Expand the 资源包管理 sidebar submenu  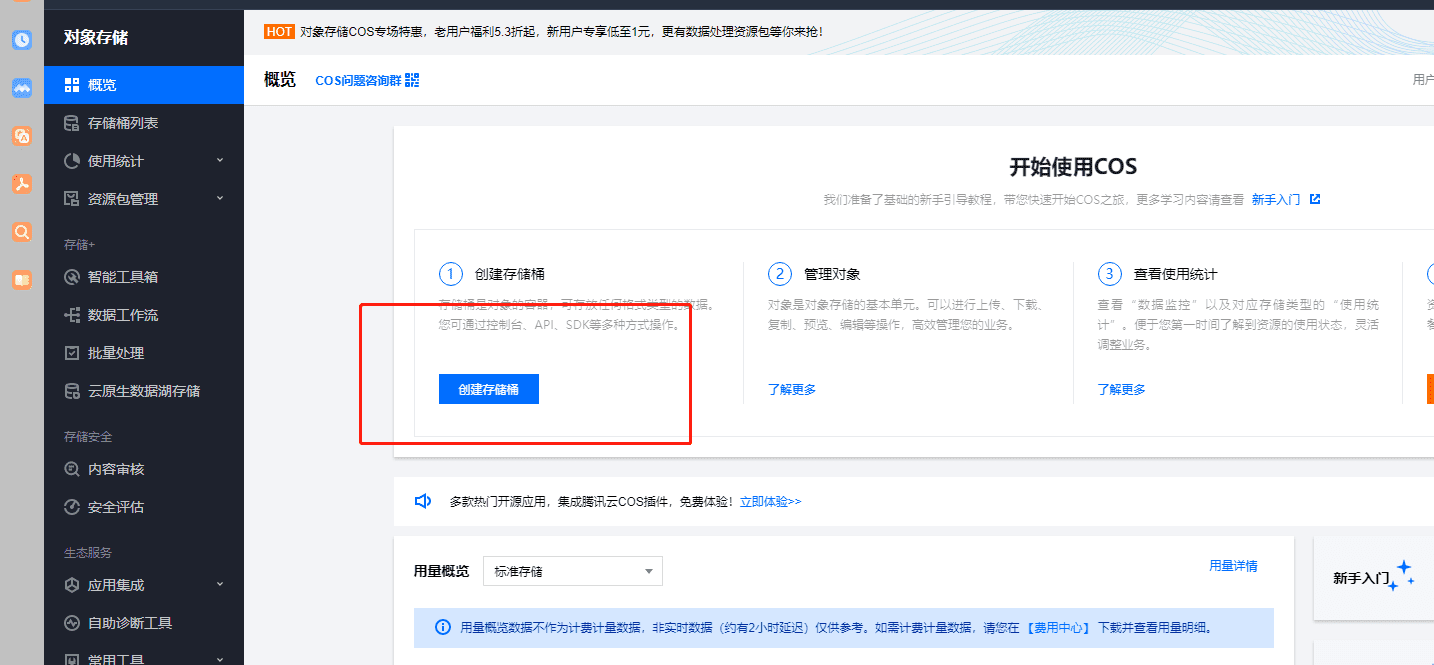coord(220,198)
